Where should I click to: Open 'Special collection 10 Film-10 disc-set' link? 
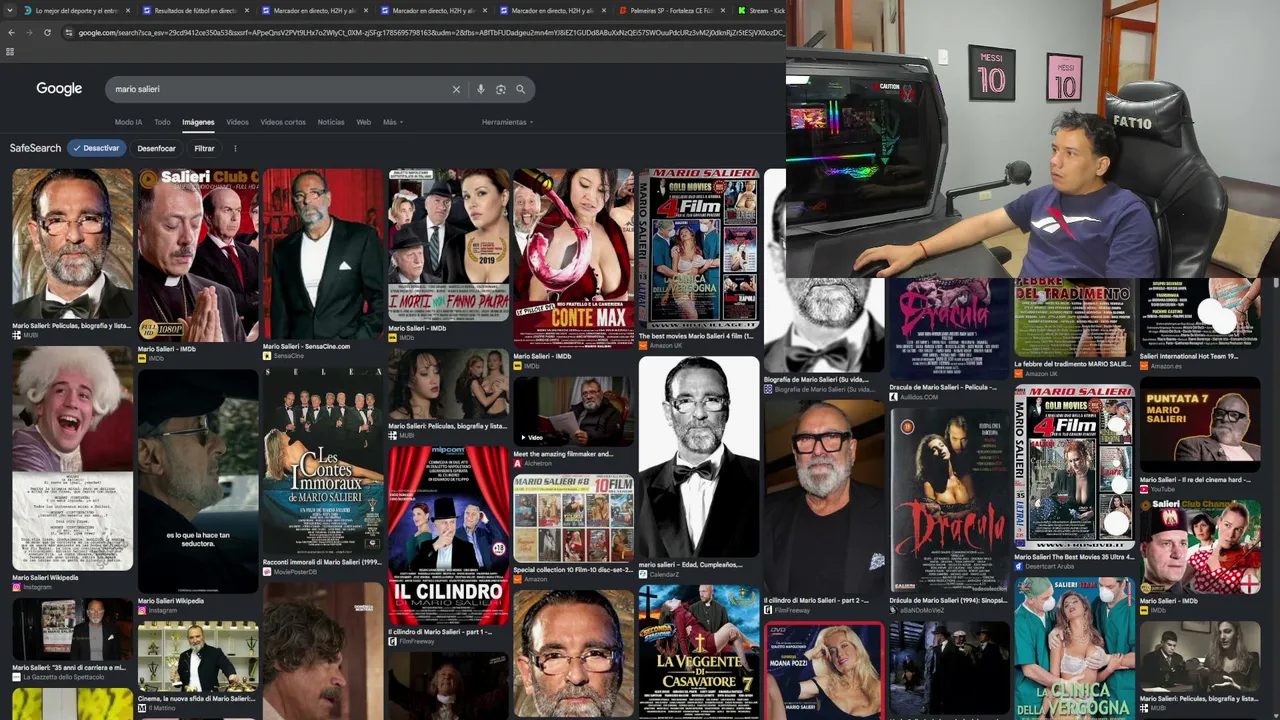pos(573,570)
